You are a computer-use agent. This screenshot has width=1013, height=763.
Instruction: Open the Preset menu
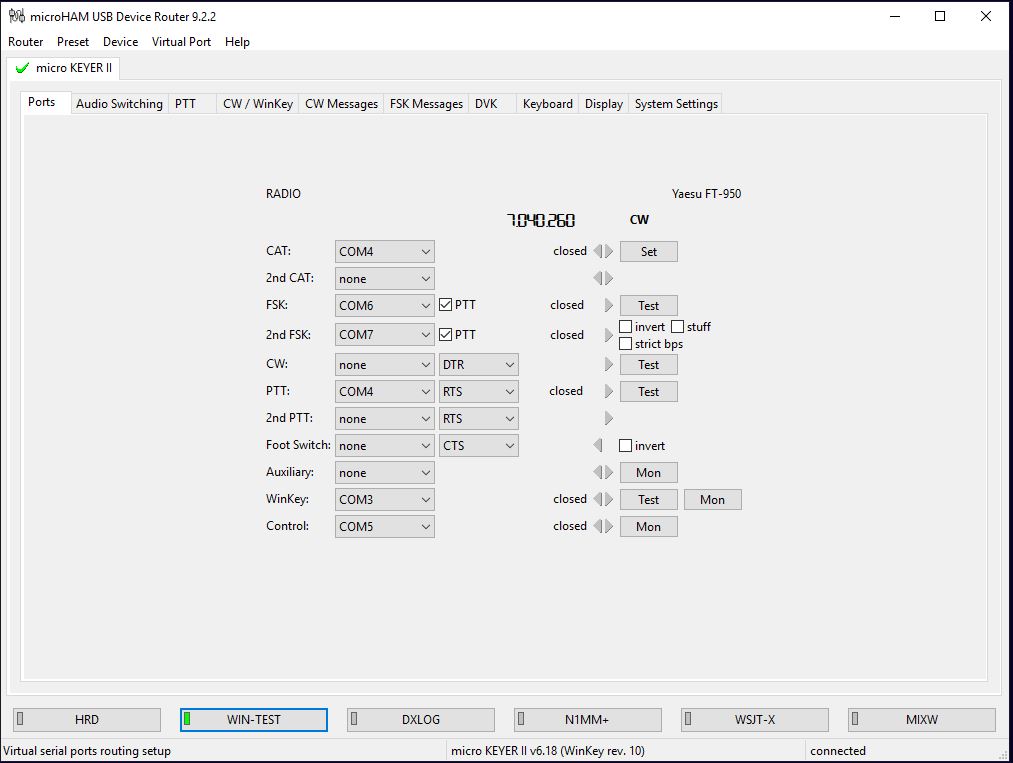tap(73, 42)
